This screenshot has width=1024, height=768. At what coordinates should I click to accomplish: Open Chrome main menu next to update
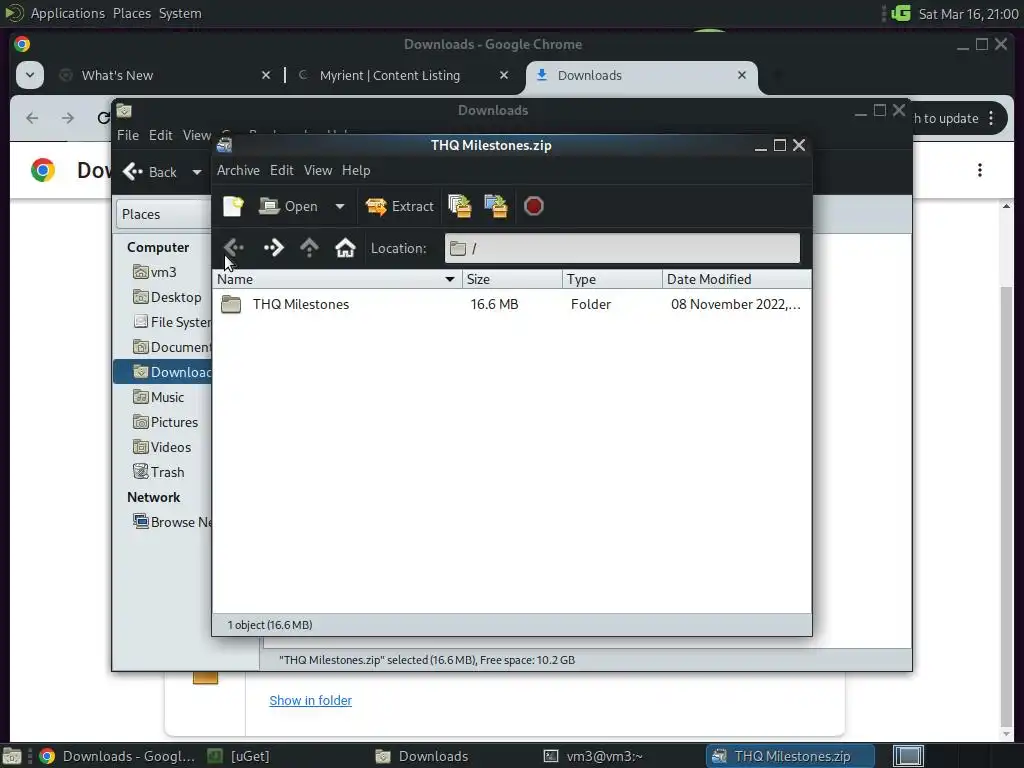click(x=991, y=118)
